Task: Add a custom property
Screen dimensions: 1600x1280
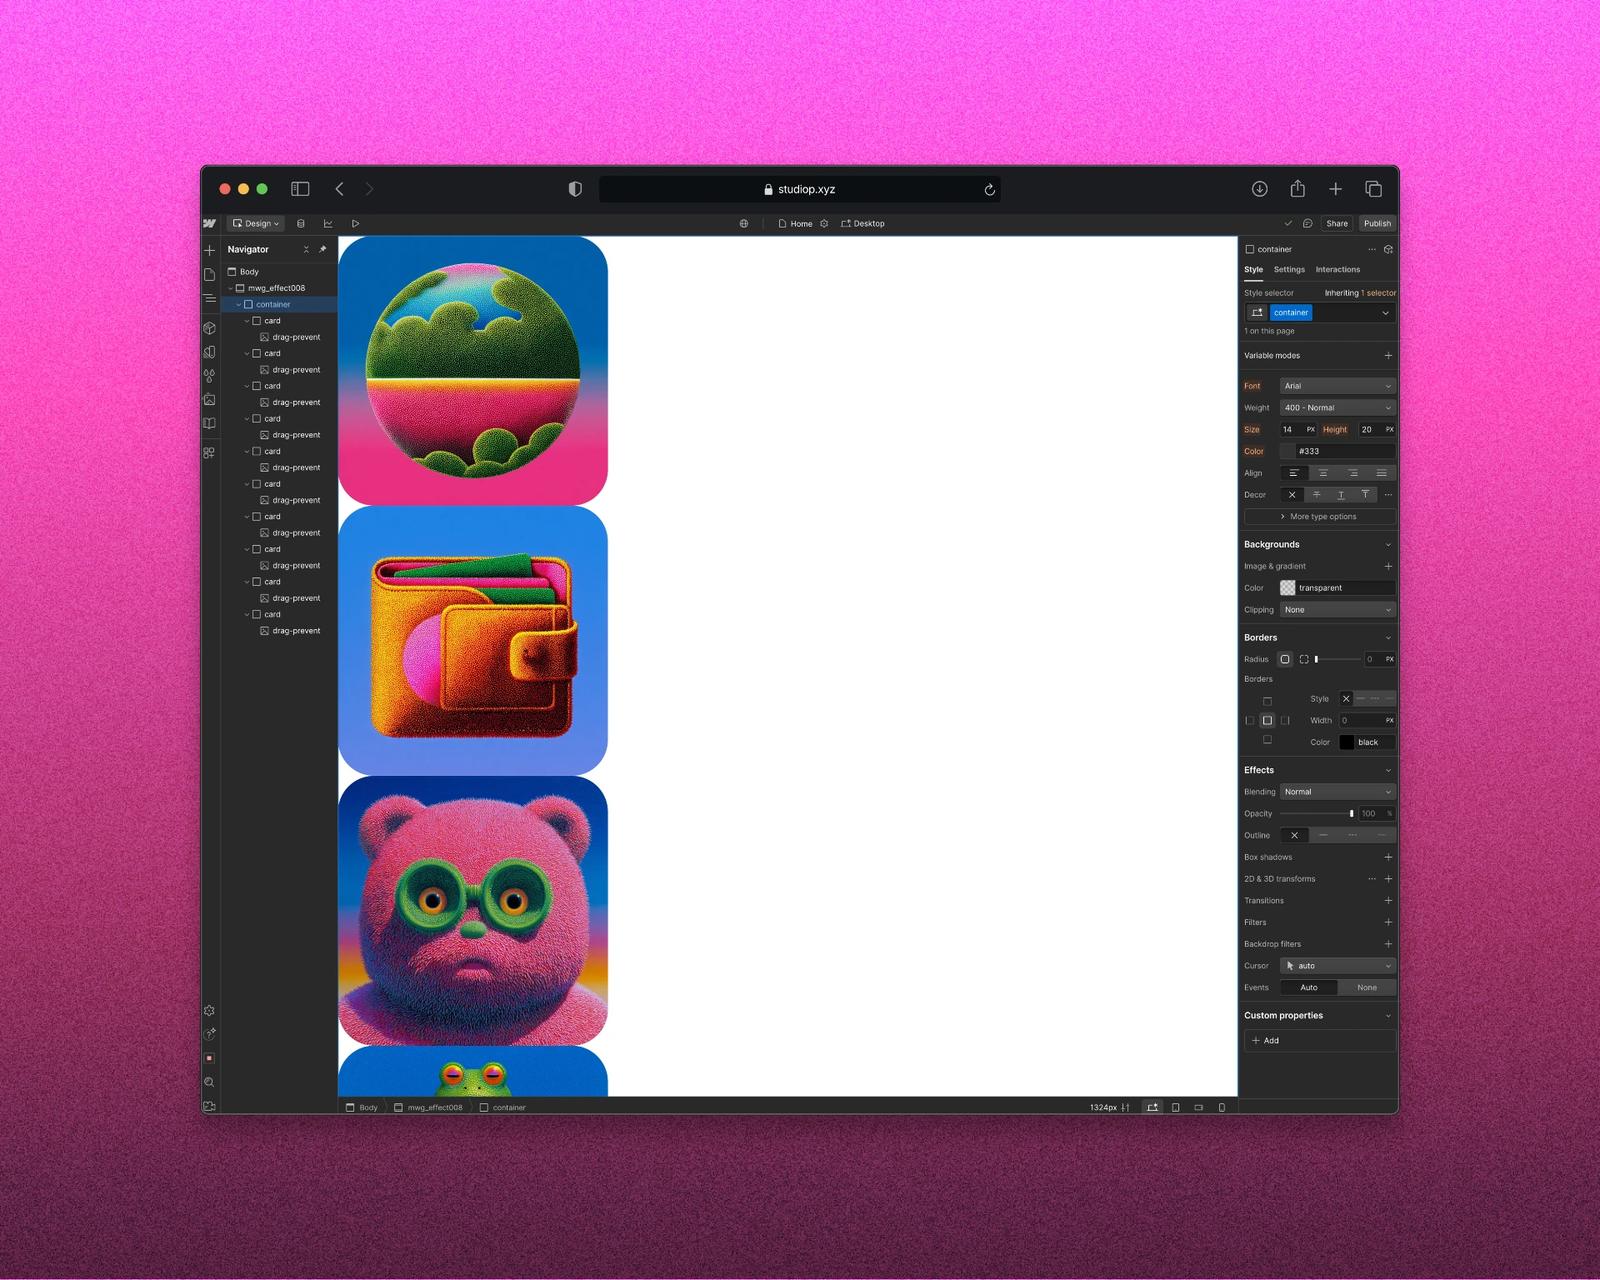Action: pos(1319,1041)
